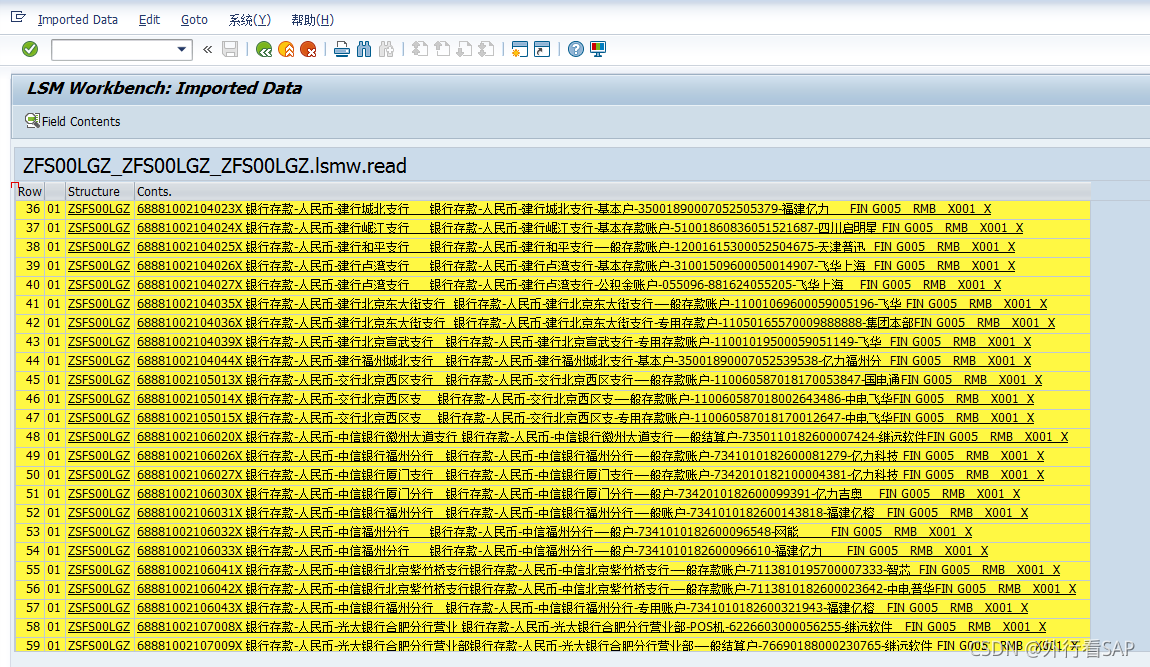
Task: Click contents starting 68881002106020X
Action: pos(603,437)
